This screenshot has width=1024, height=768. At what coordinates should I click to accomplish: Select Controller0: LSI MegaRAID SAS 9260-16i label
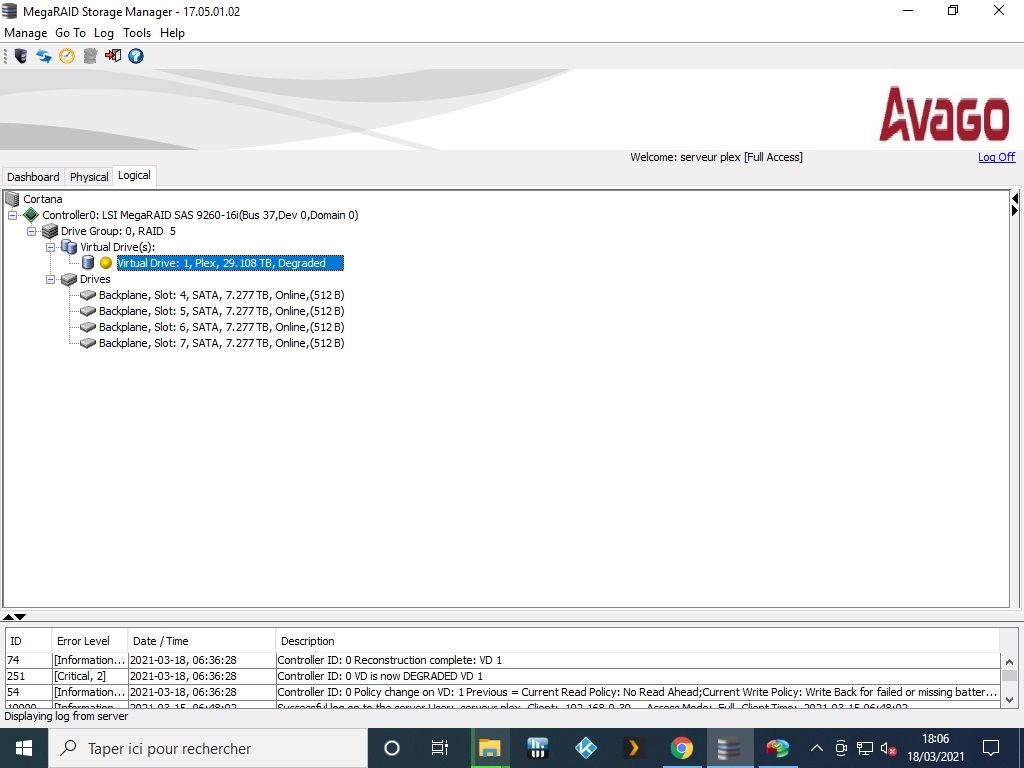(200, 215)
